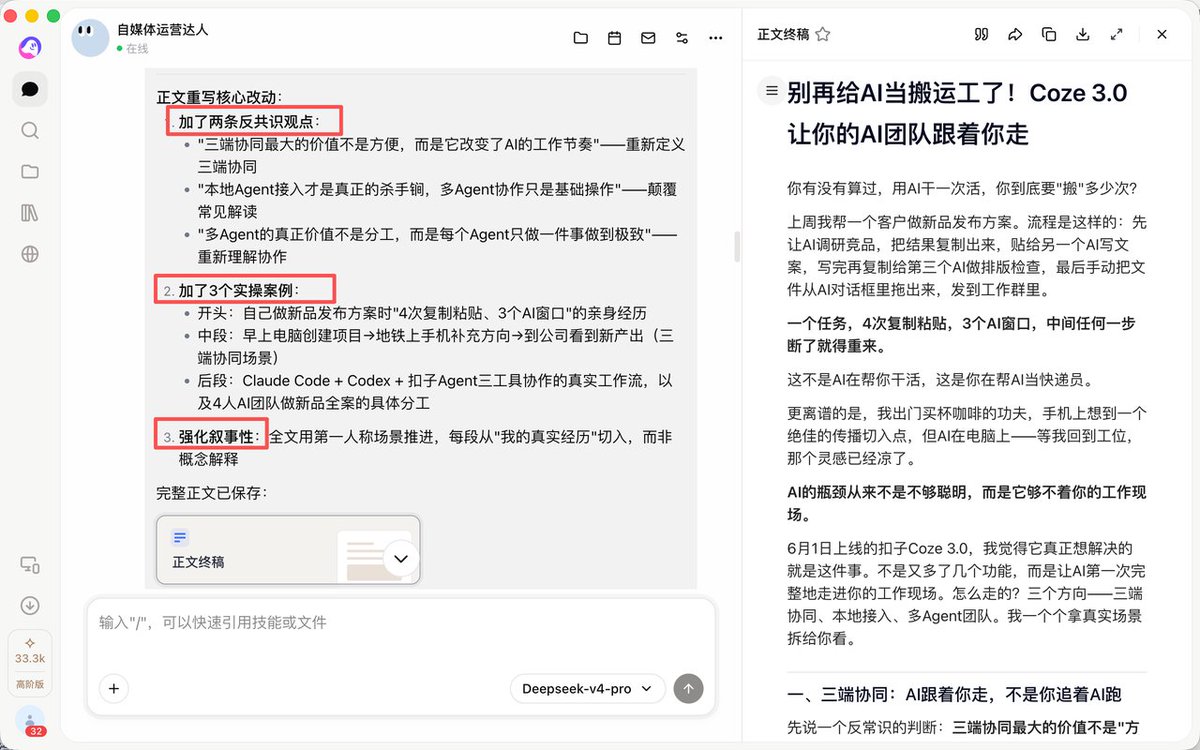
Task: Click the download circle icon in the sidebar
Action: click(30, 606)
